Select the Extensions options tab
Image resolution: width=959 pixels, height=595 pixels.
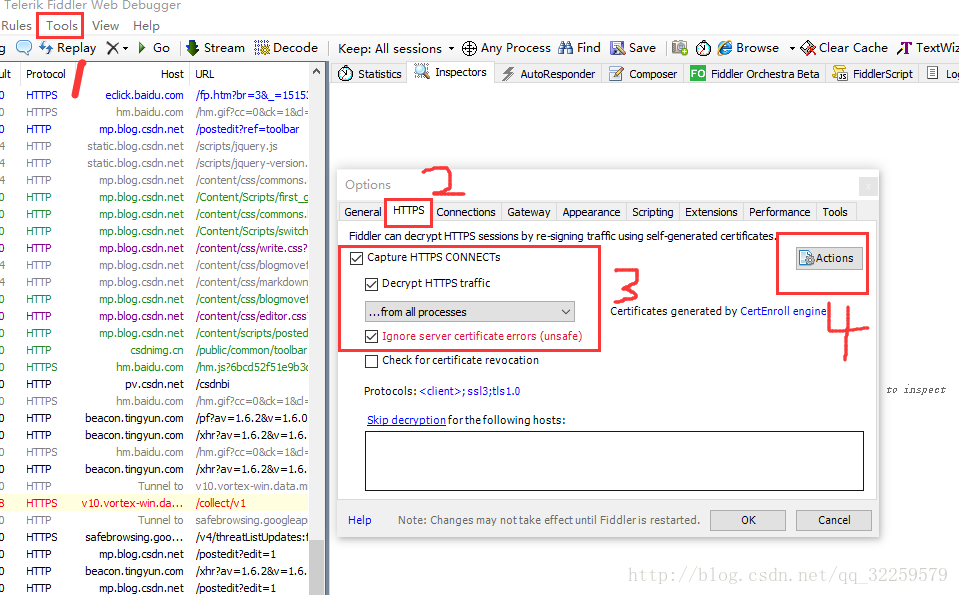coord(711,212)
